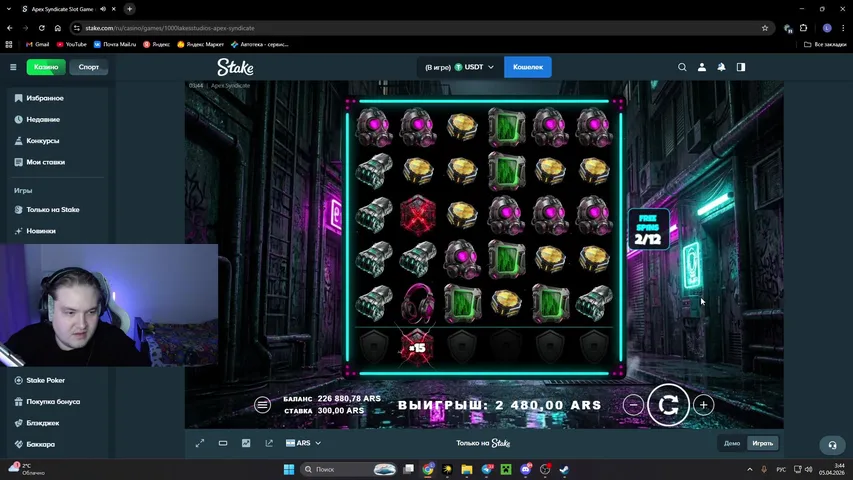Toggle the right side chat panel icon
The image size is (853, 480).
741,67
